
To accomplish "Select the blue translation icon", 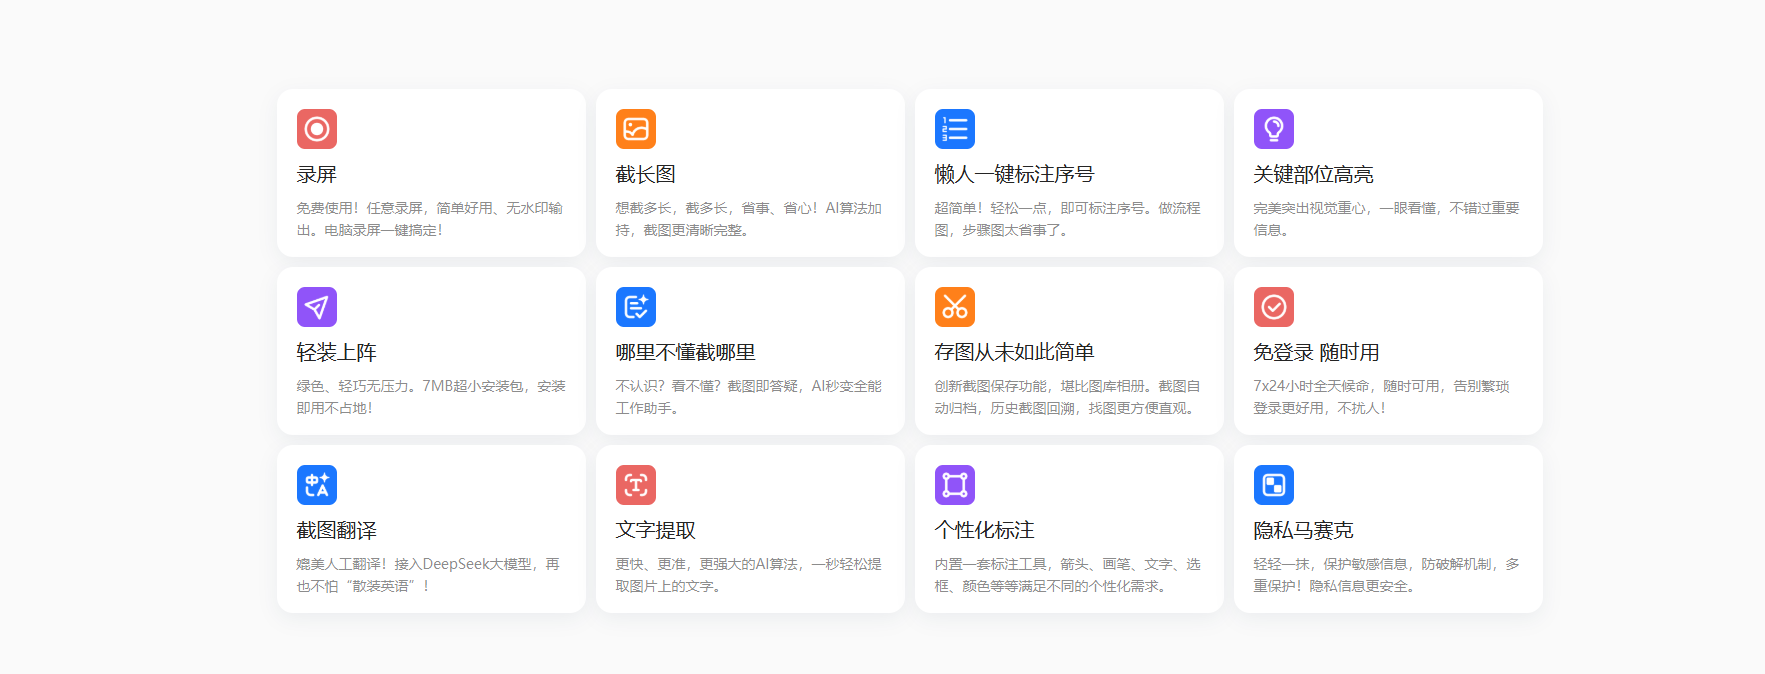I will click(316, 485).
